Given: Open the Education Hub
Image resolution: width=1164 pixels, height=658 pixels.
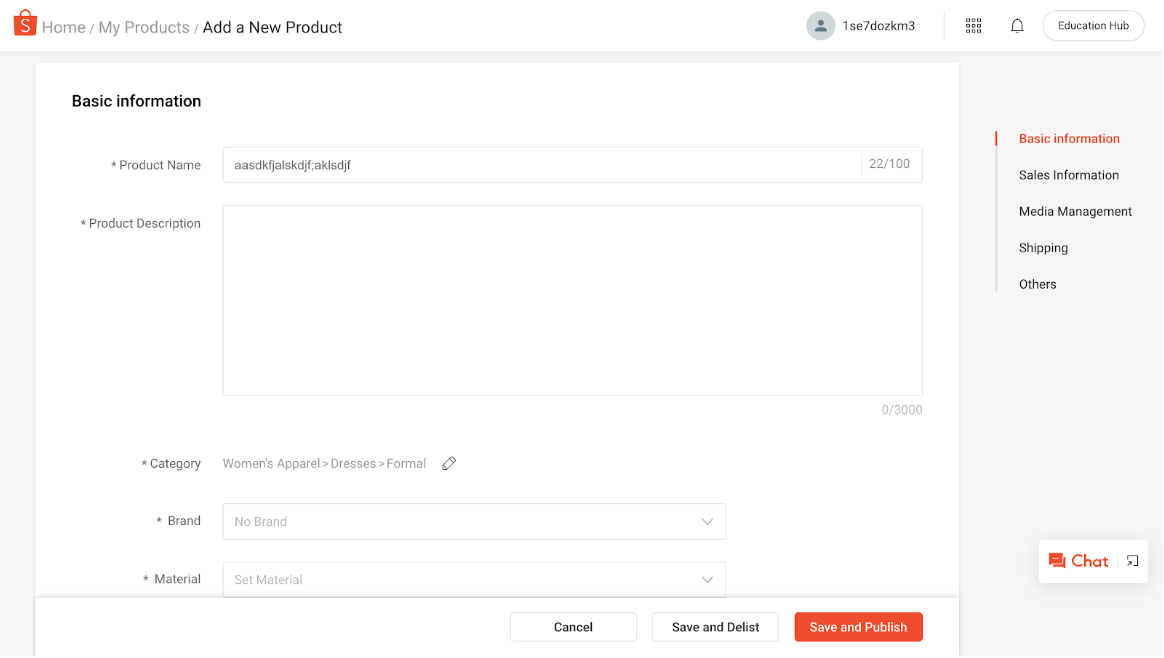Looking at the screenshot, I should click(x=1093, y=25).
